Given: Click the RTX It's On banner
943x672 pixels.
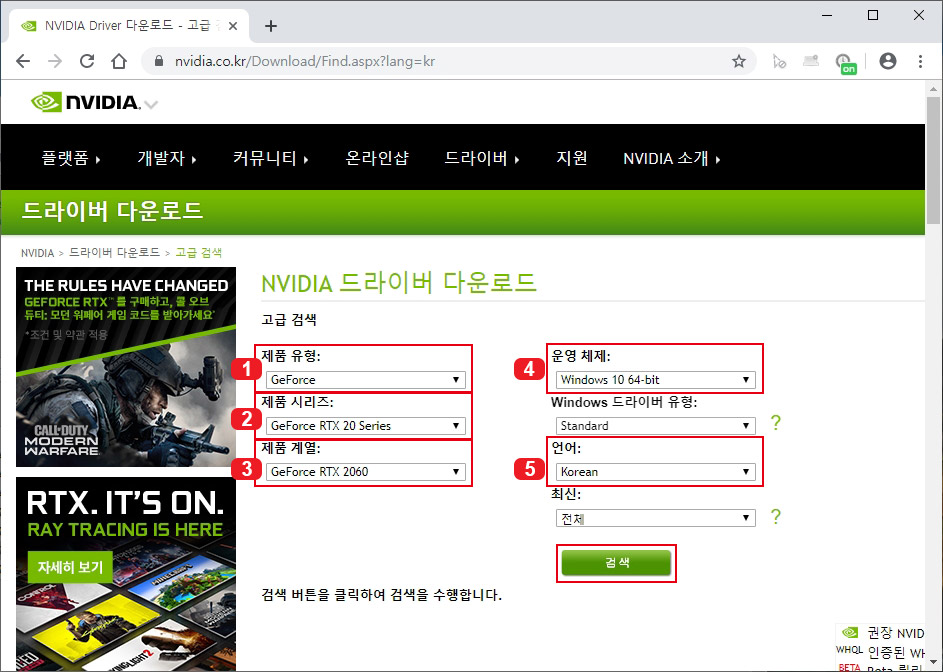Looking at the screenshot, I should (x=126, y=574).
